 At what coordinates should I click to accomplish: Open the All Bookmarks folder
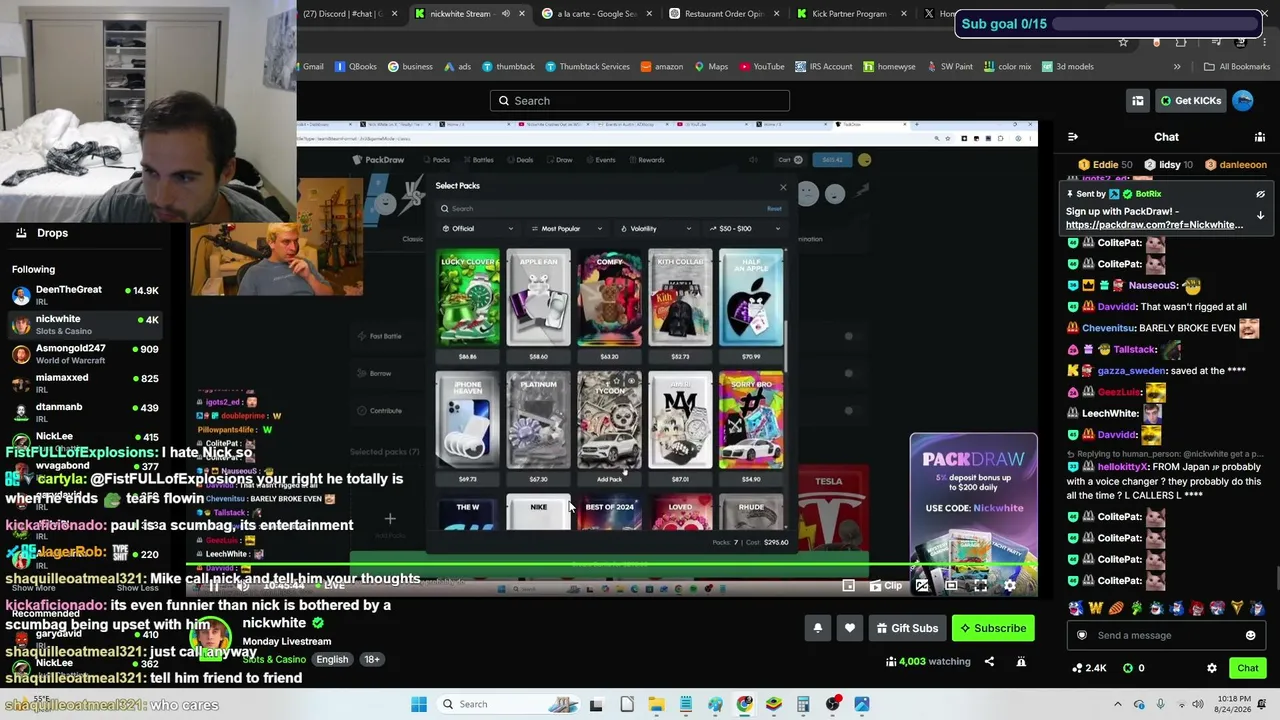pyautogui.click(x=1237, y=67)
